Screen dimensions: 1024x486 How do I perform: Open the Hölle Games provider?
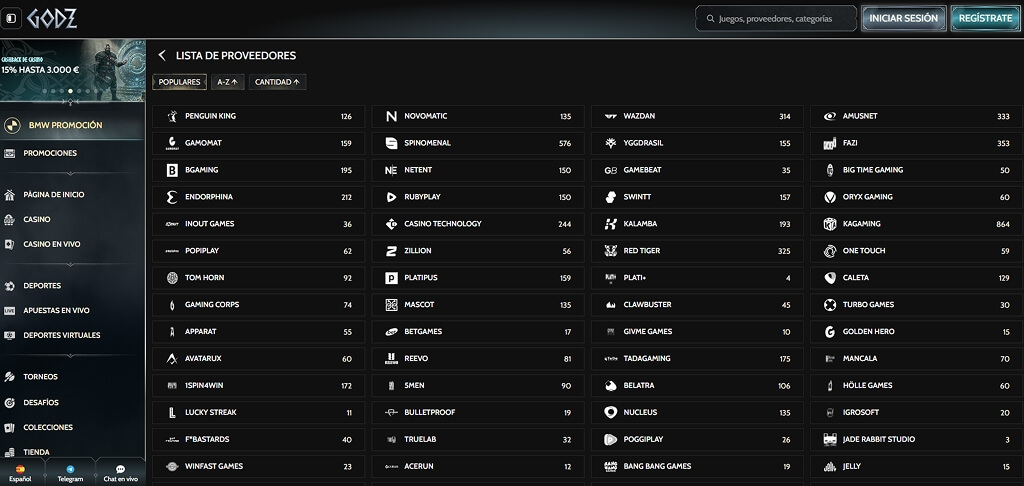point(917,385)
